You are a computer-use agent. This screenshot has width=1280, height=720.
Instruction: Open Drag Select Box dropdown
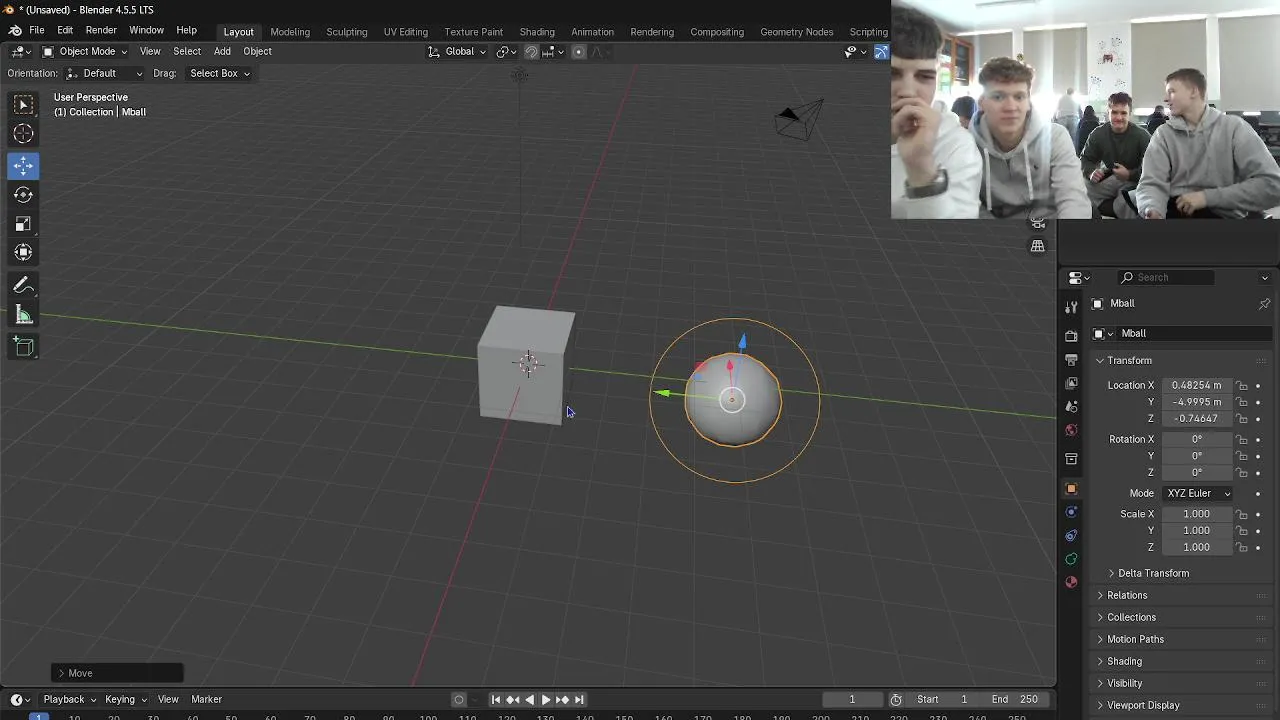(x=219, y=74)
